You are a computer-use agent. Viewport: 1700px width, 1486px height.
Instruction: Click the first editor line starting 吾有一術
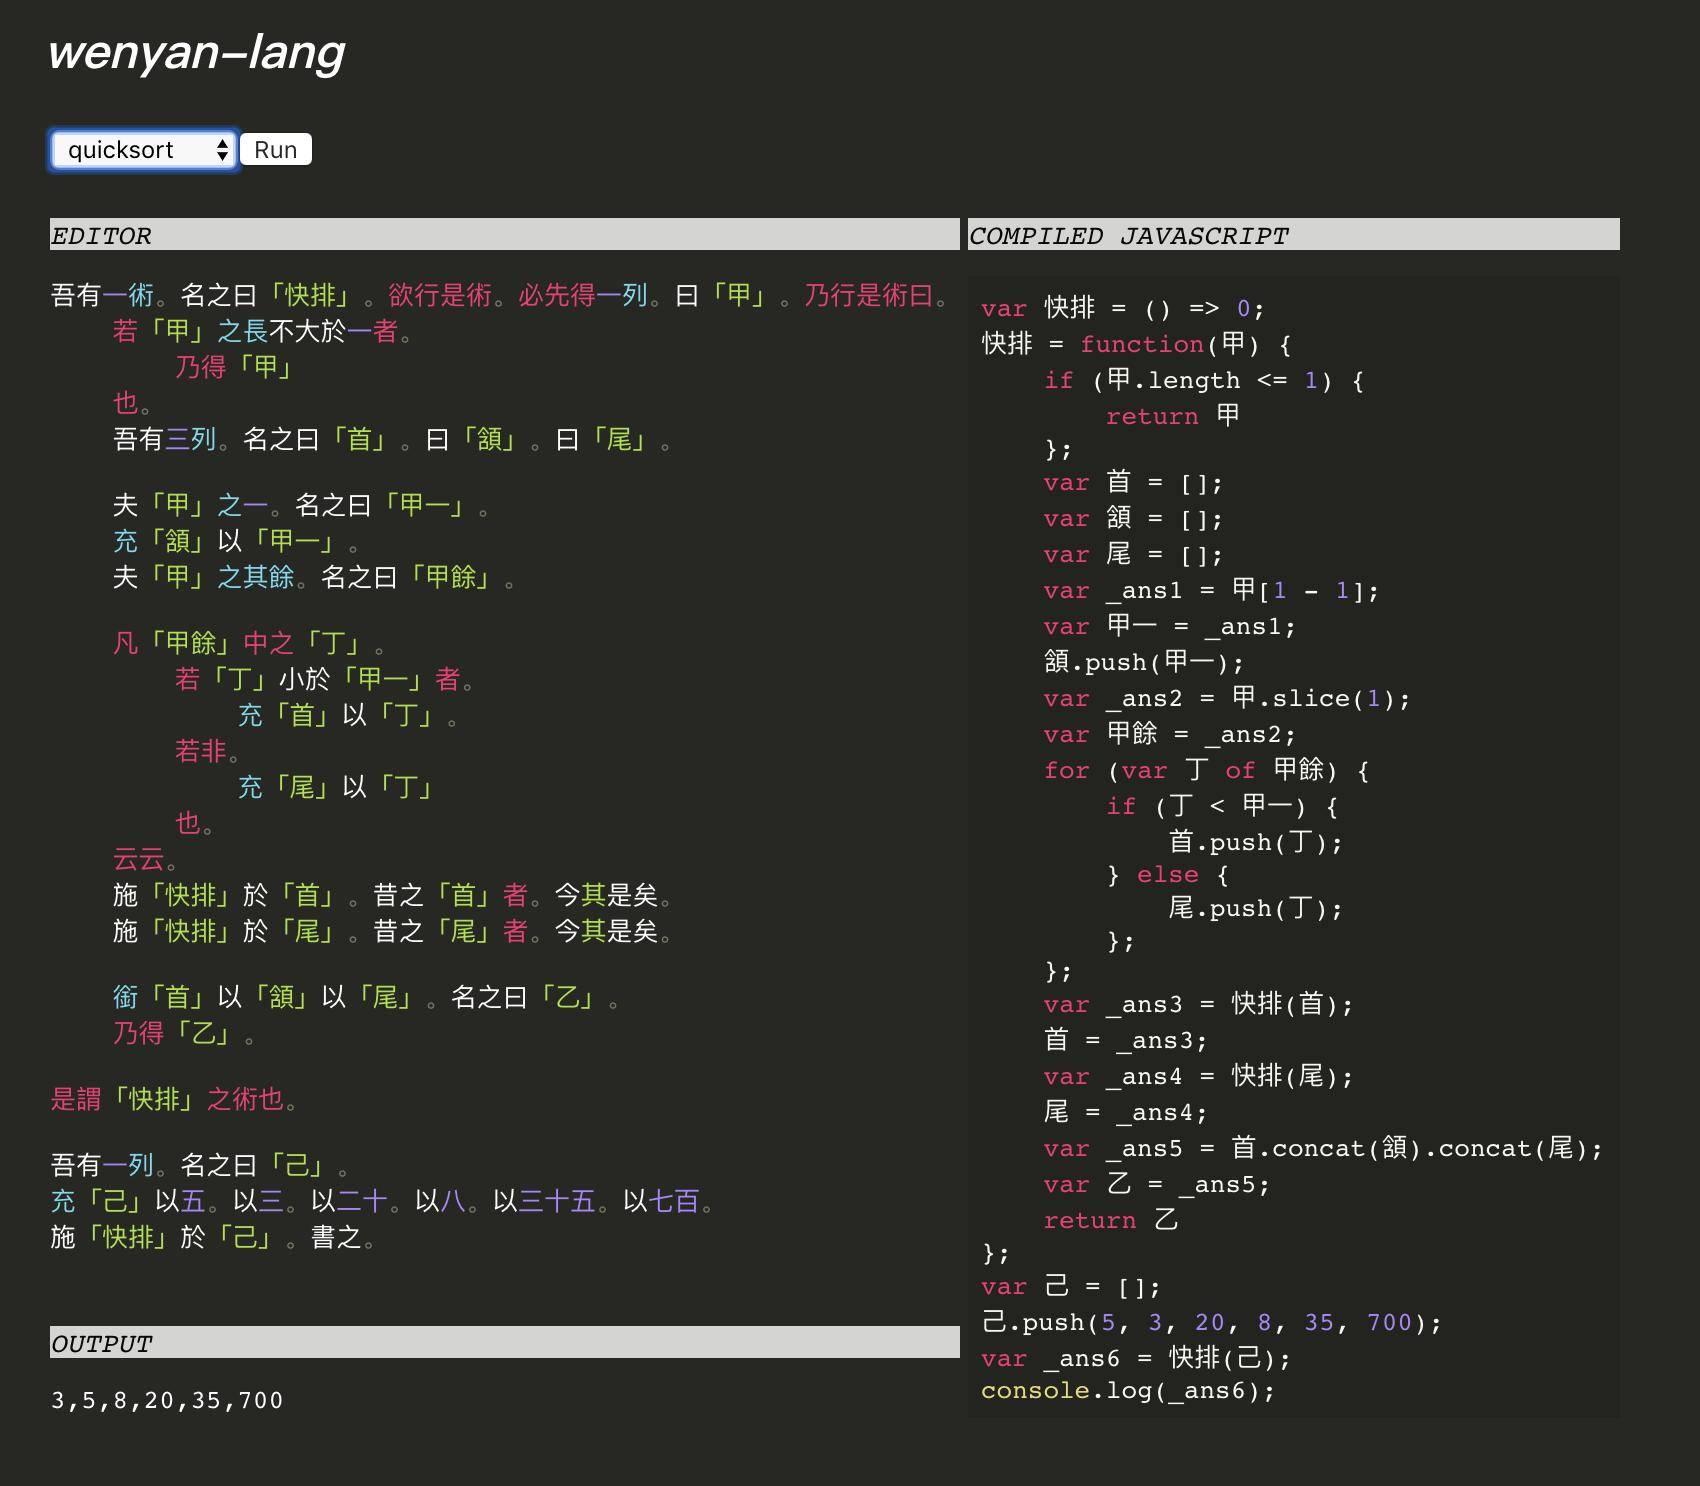point(499,295)
